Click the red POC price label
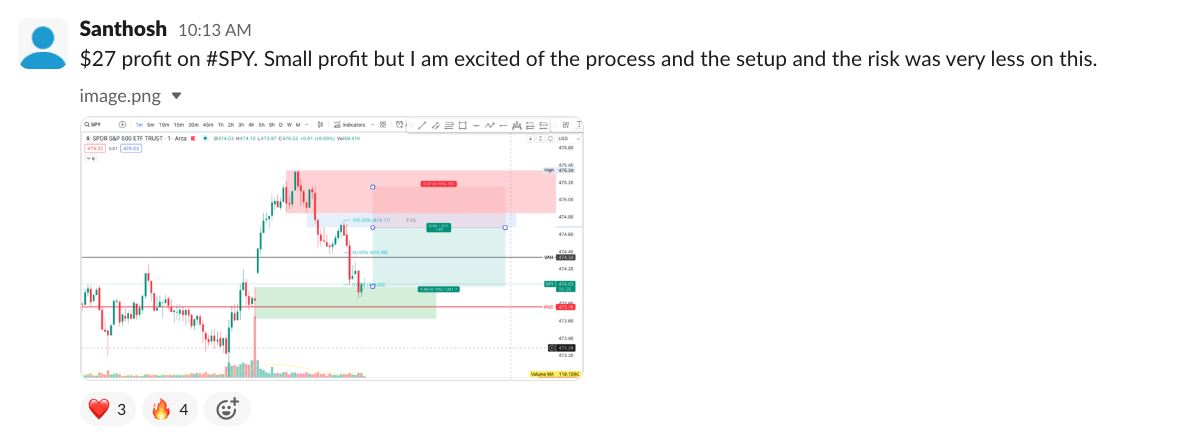Screen dimensions: 1188x438 point(566,307)
